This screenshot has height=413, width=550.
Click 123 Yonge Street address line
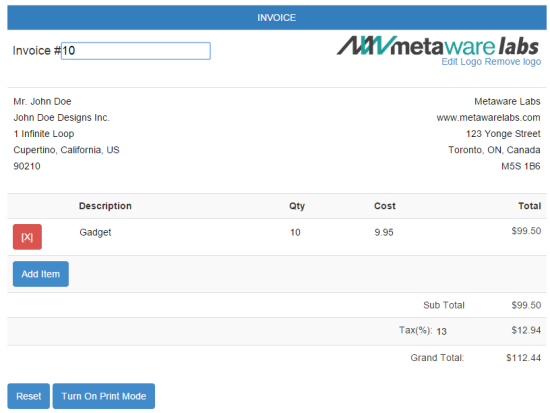pyautogui.click(x=503, y=134)
